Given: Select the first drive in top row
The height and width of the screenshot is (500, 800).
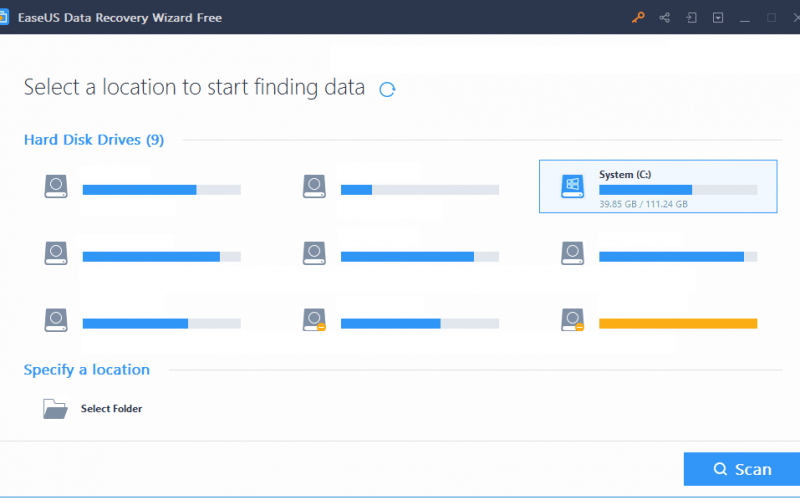Looking at the screenshot, I should coord(142,187).
